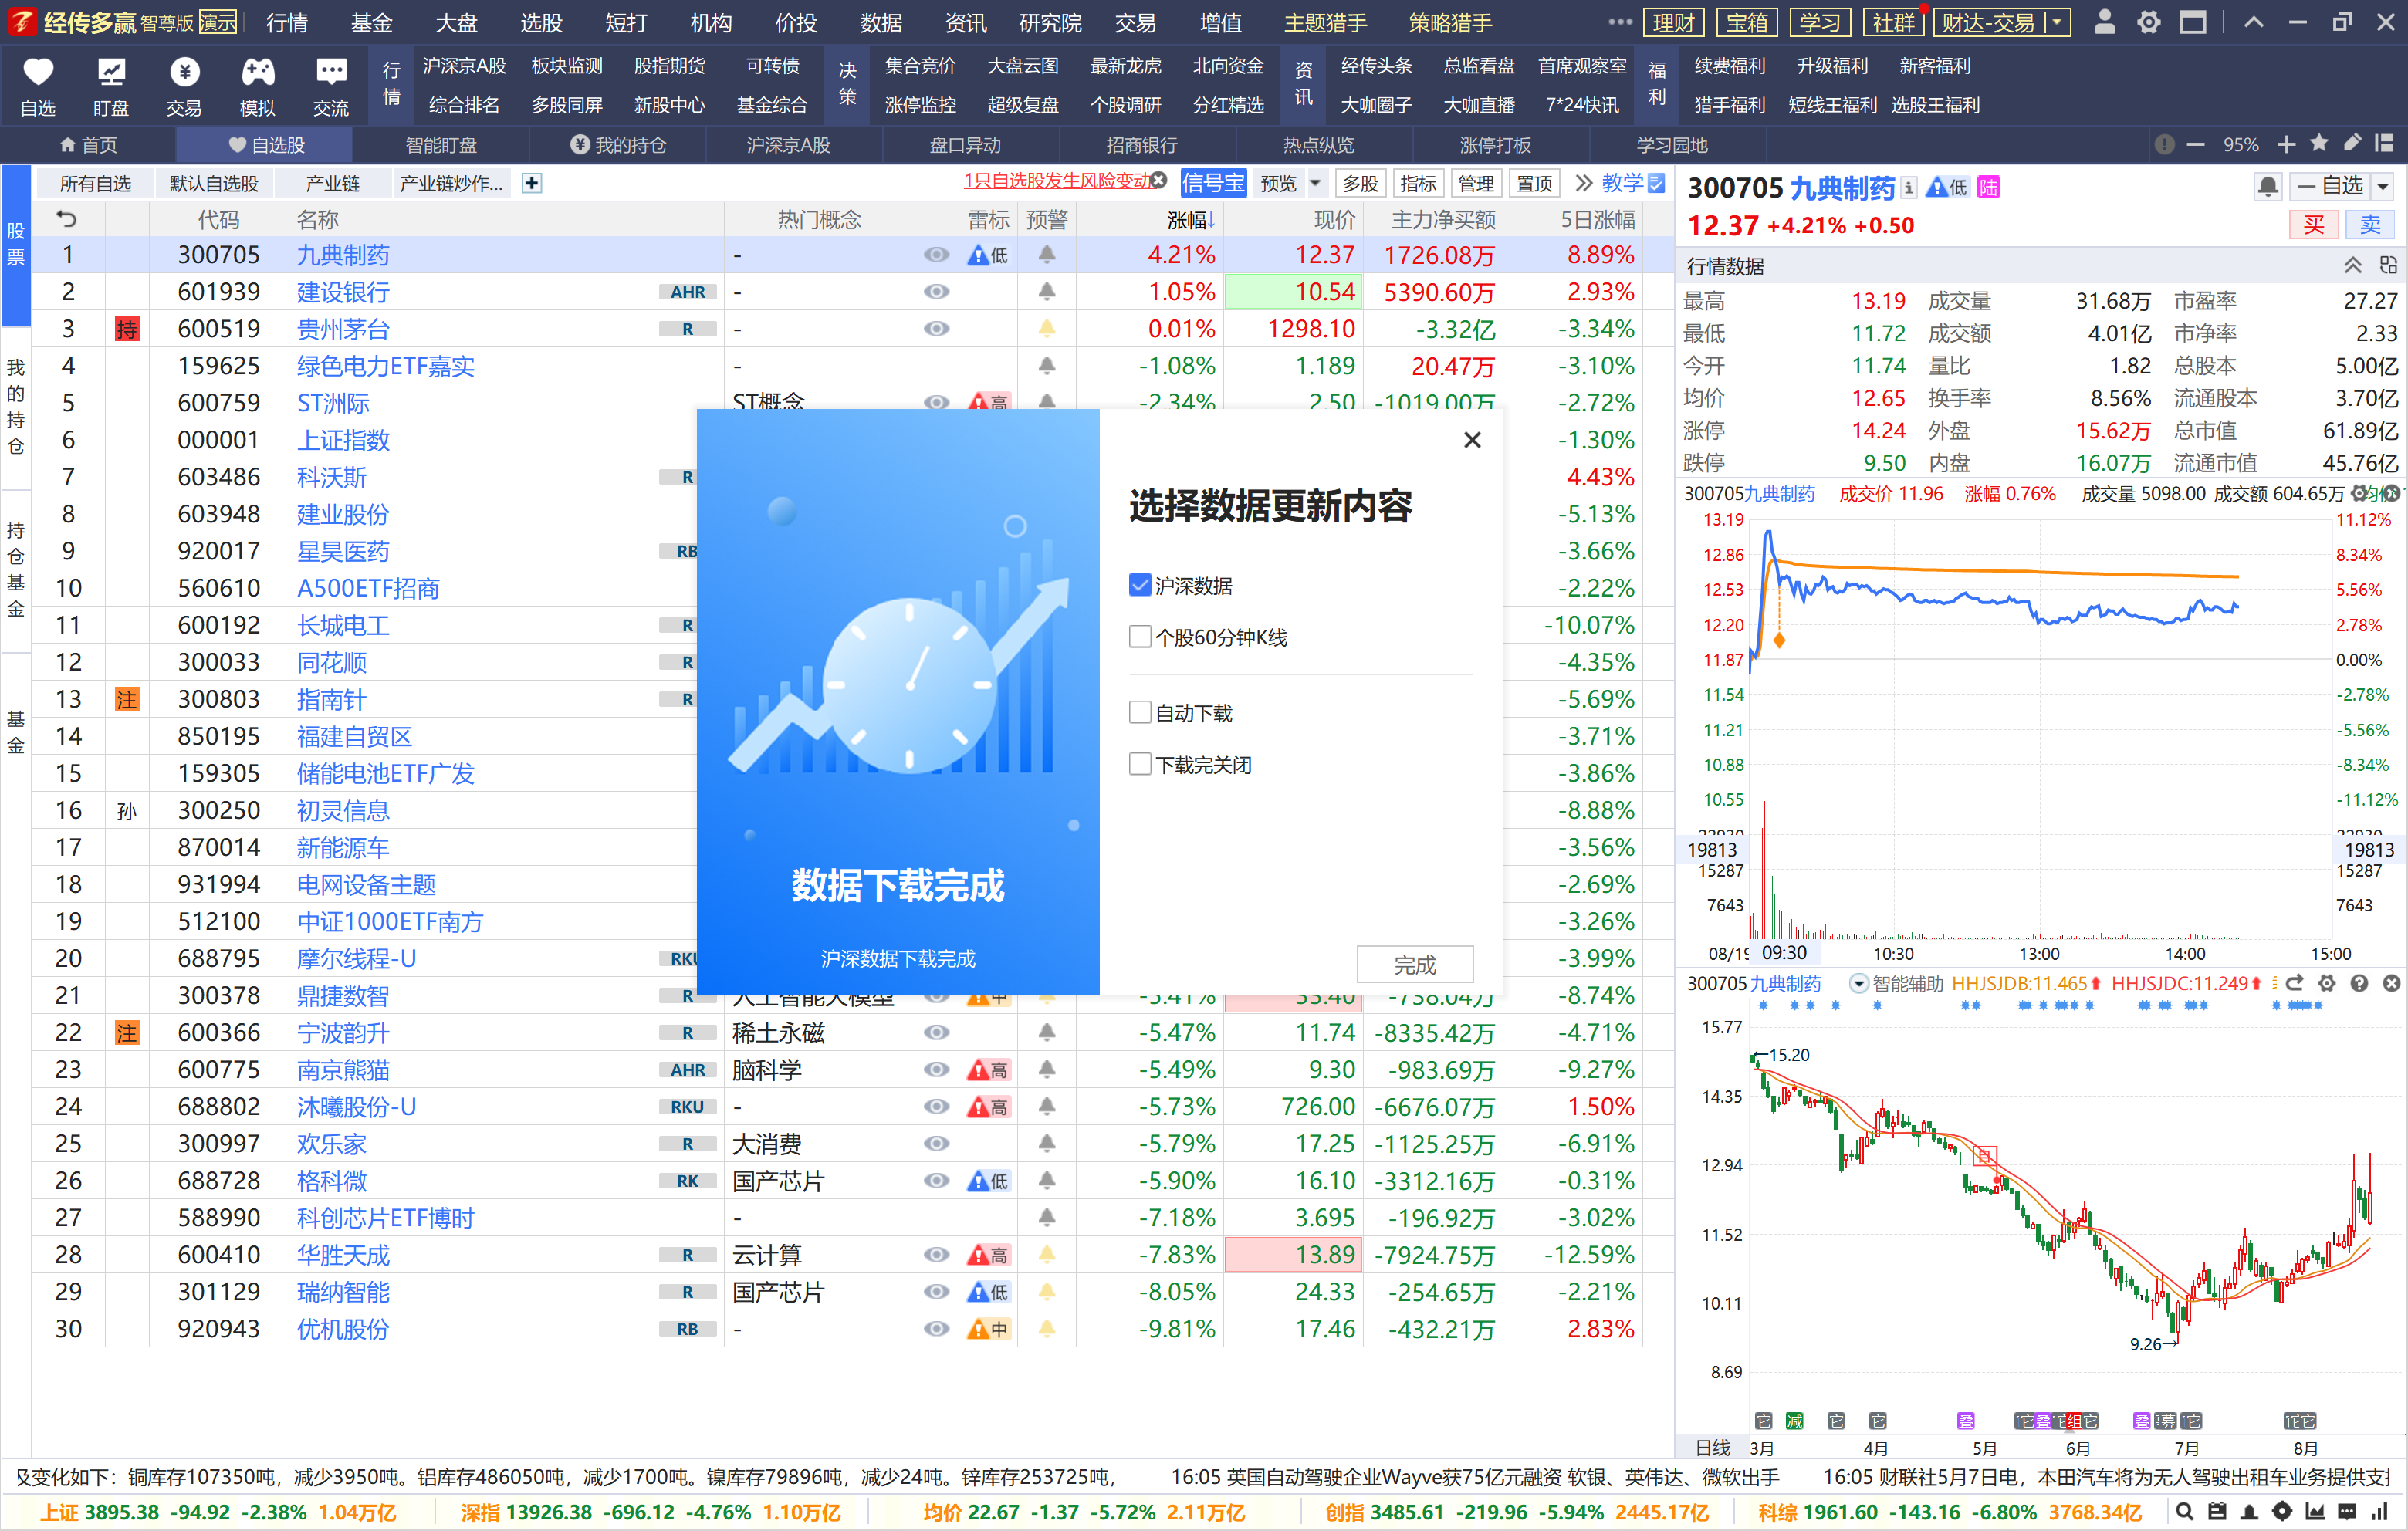Open the user account icon
Screen dimensions: 2408x1531
click(2104, 22)
